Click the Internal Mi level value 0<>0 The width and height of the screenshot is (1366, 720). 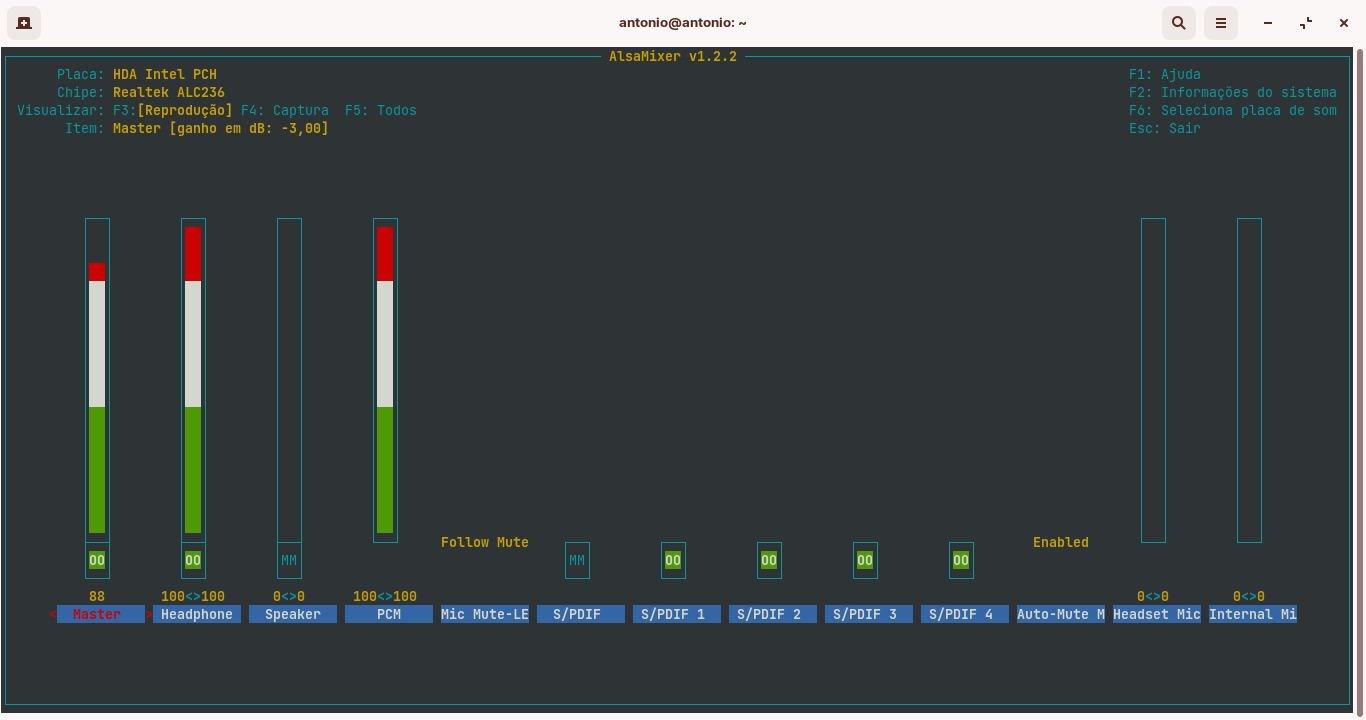[1249, 596]
